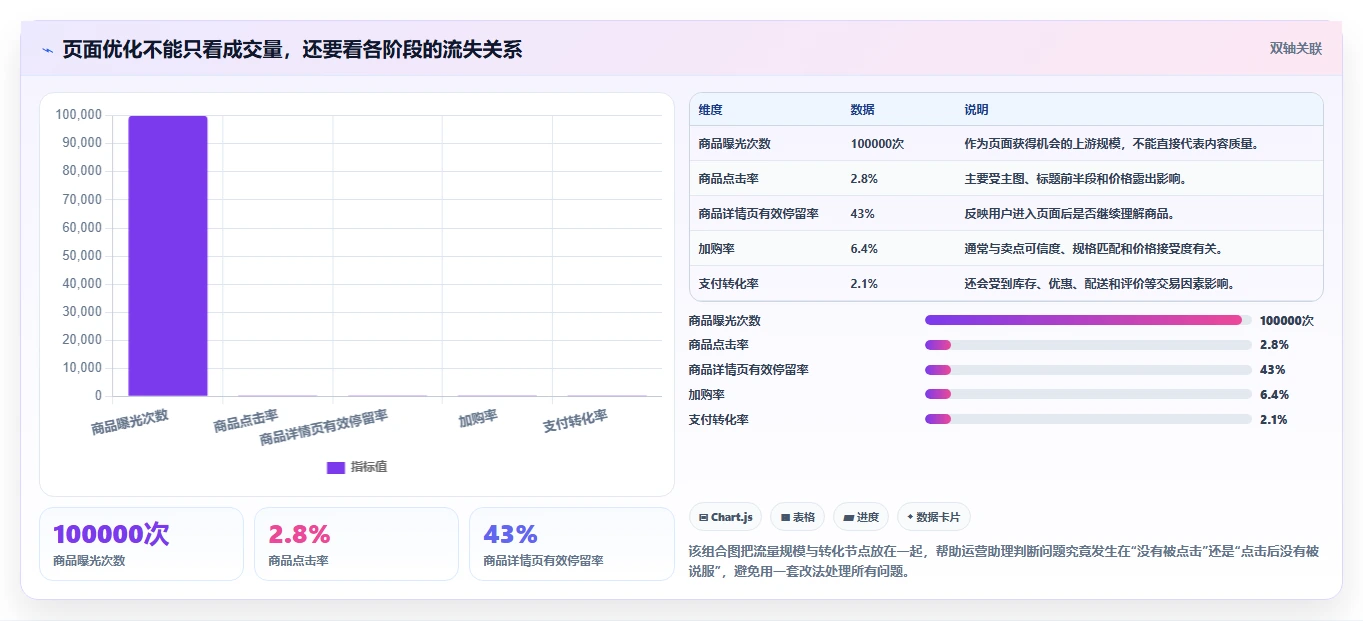Click the 页面优化 title heading
The width and height of the screenshot is (1363, 621).
click(x=292, y=49)
